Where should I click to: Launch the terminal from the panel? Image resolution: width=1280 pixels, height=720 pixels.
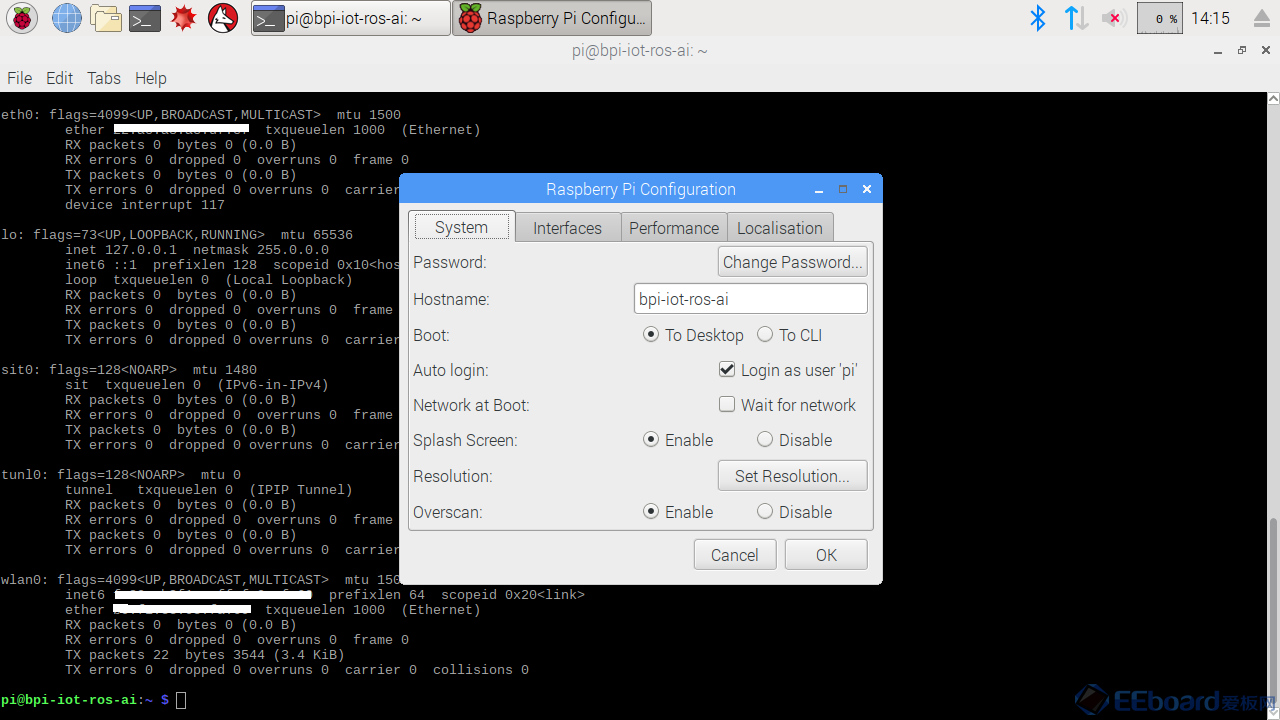[145, 18]
